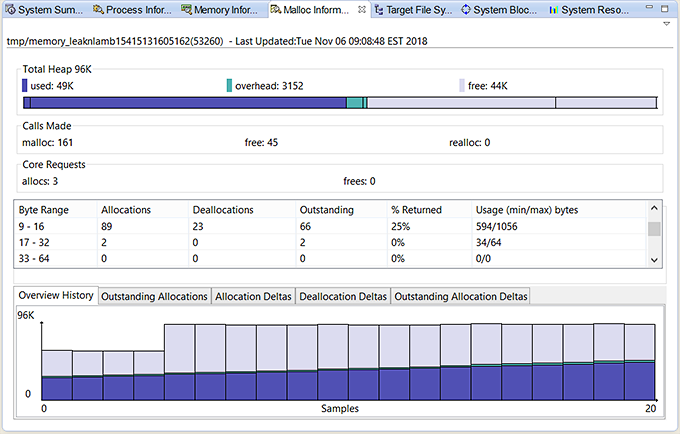The width and height of the screenshot is (680, 434).
Task: Switch to the Outstanding Allocations tab
Action: [x=154, y=297]
